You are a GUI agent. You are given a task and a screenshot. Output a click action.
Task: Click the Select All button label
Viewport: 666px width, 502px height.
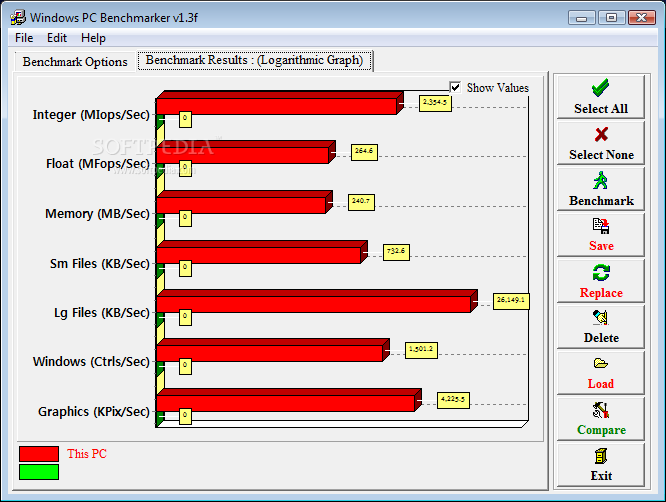tap(601, 109)
